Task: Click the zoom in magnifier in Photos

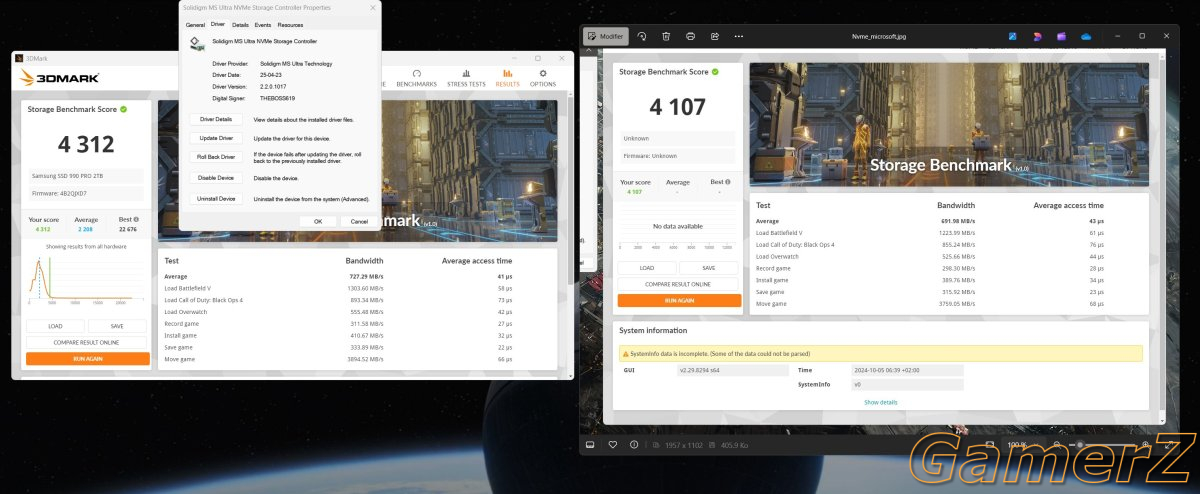Action: point(1146,444)
